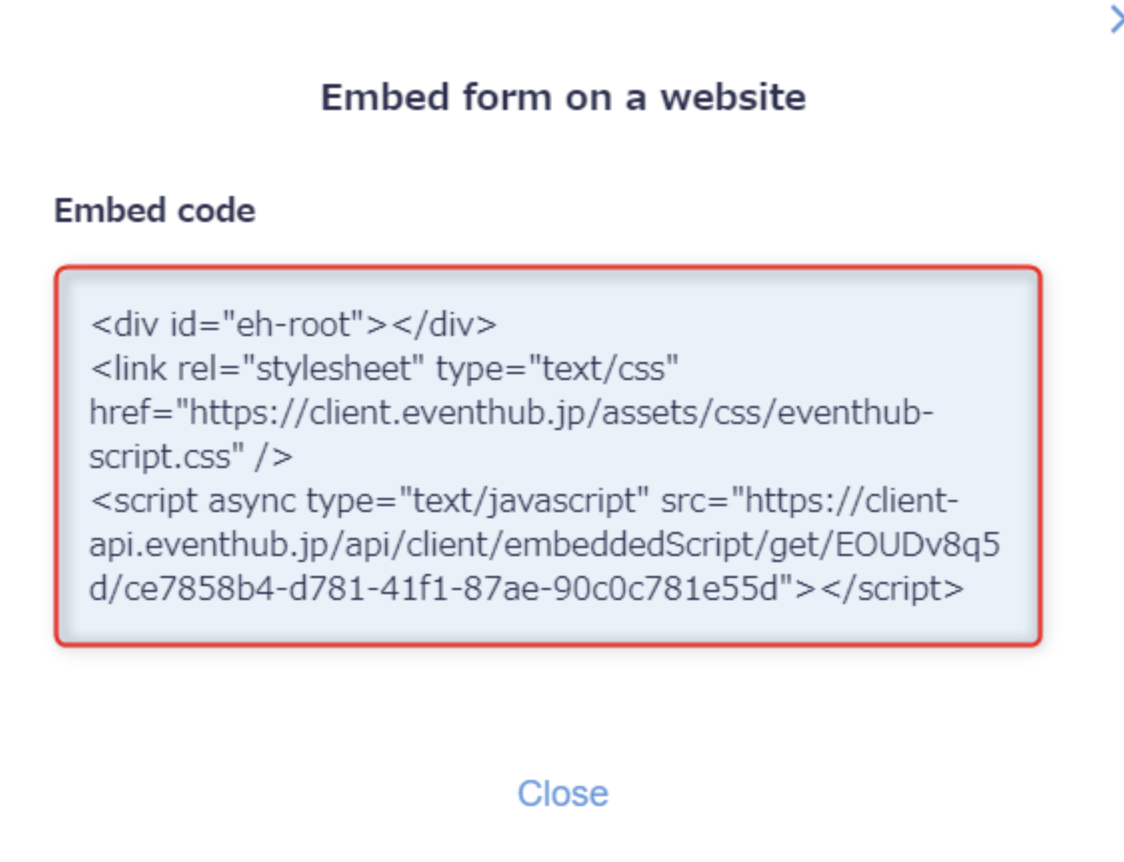Click the ce7858b4-d781 ID line in the code
The width and height of the screenshot is (1124, 862).
point(527,588)
